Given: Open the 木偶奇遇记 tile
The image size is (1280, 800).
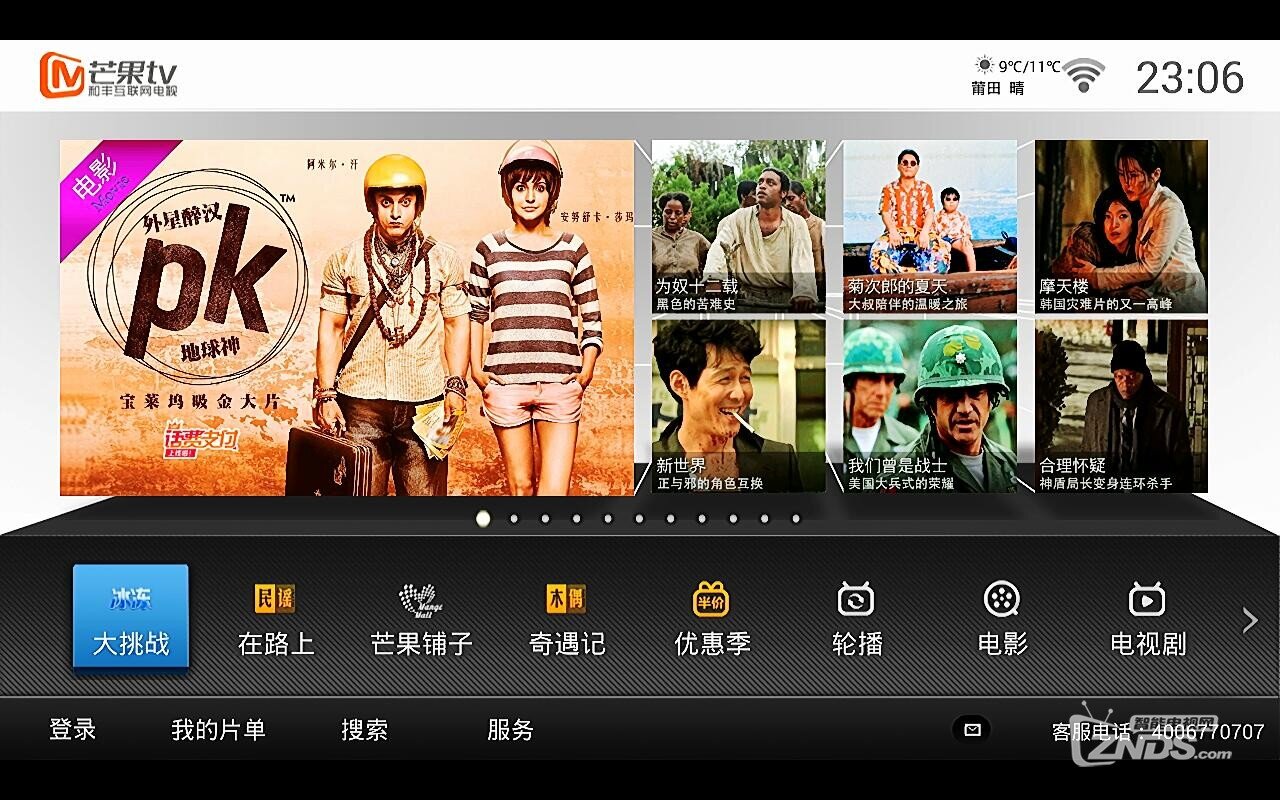Looking at the screenshot, I should [566, 621].
